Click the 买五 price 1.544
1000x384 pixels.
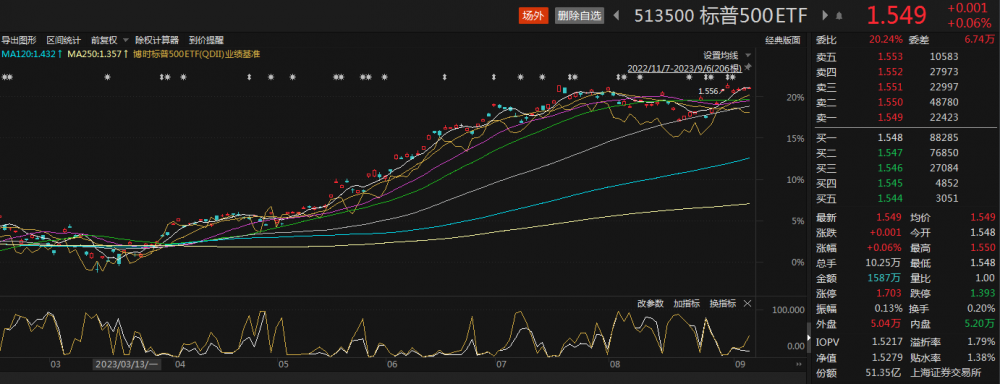point(890,198)
